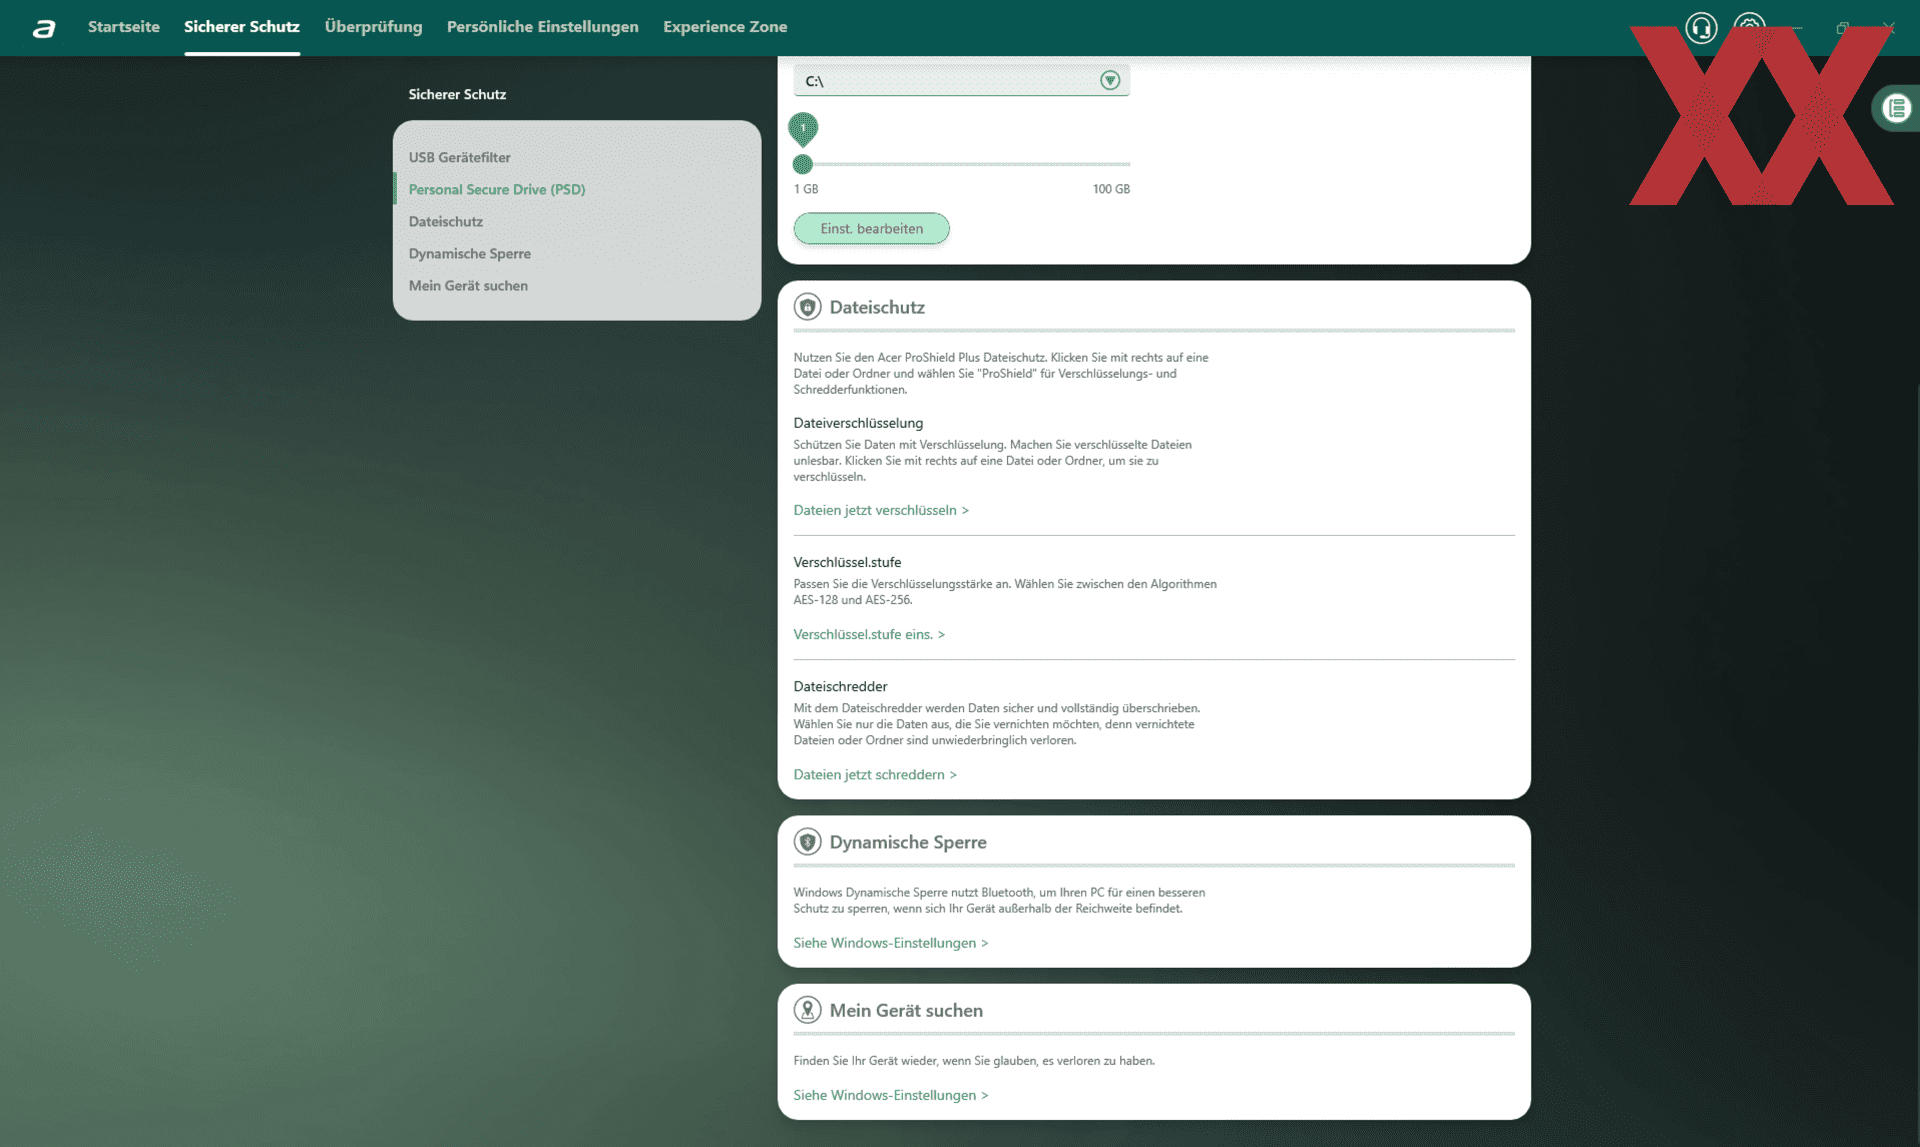
Task: Open the headset support icon
Action: (x=1701, y=27)
